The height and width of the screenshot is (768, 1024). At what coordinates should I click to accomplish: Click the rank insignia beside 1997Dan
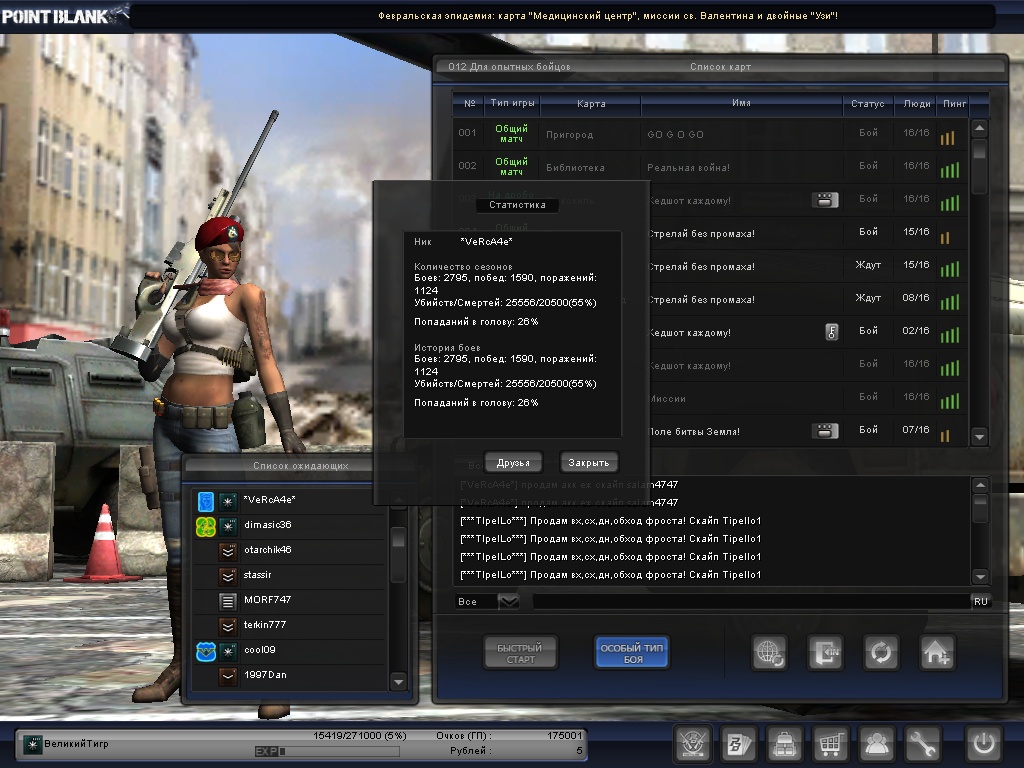pos(227,676)
